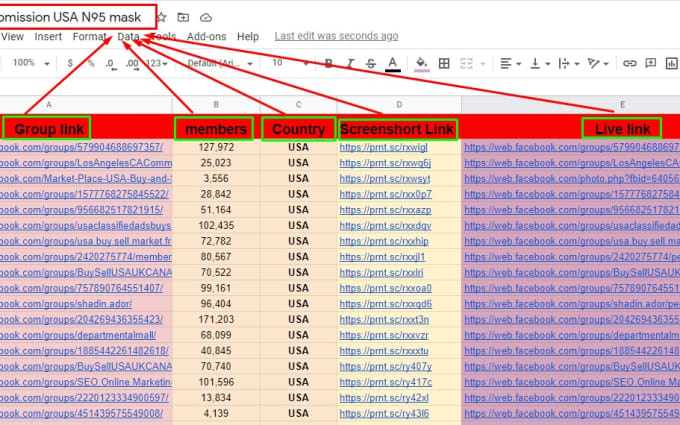Open the horizontal align dropdown
This screenshot has height=425, width=680.
(510, 64)
